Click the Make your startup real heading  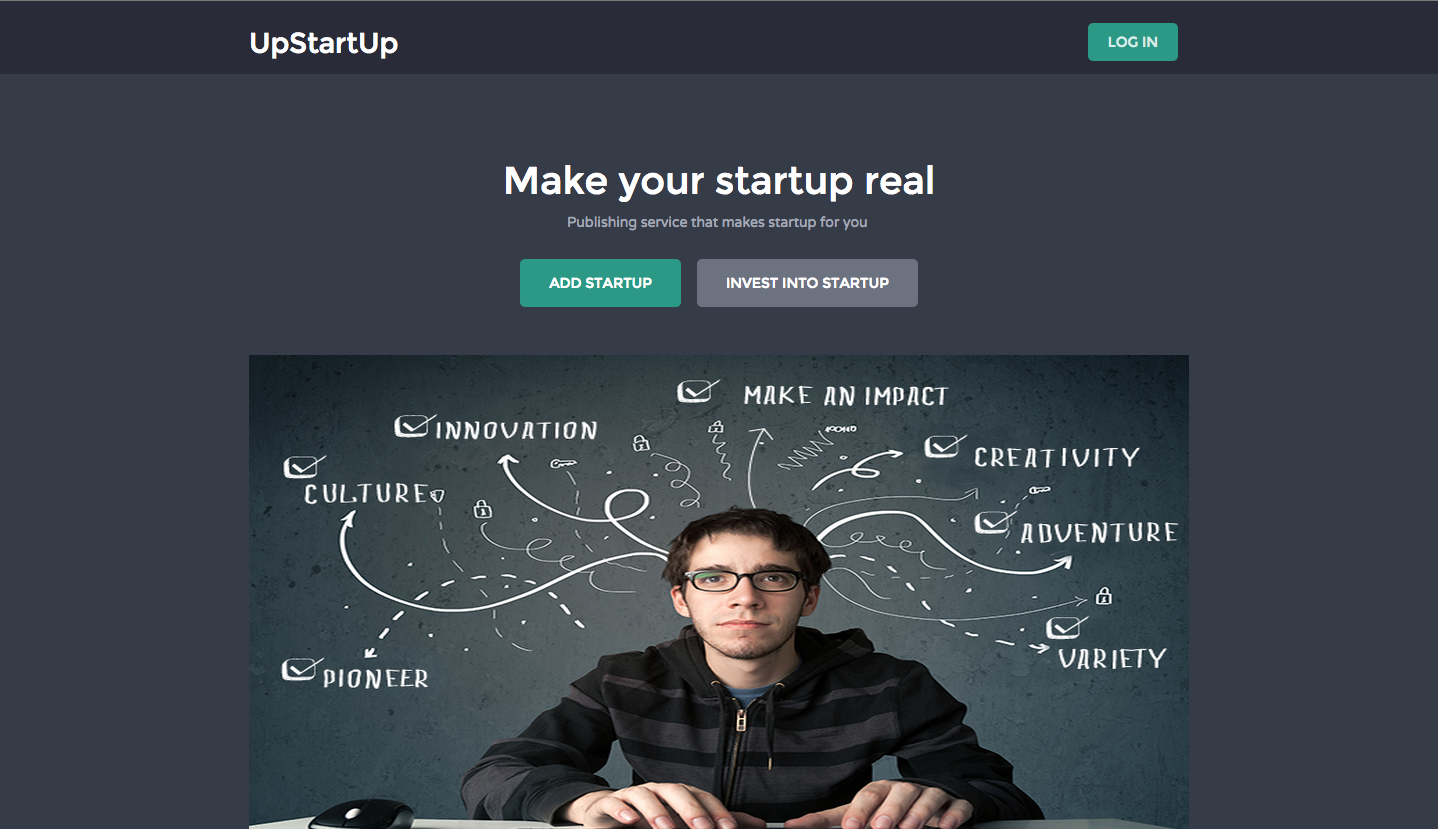coord(719,181)
